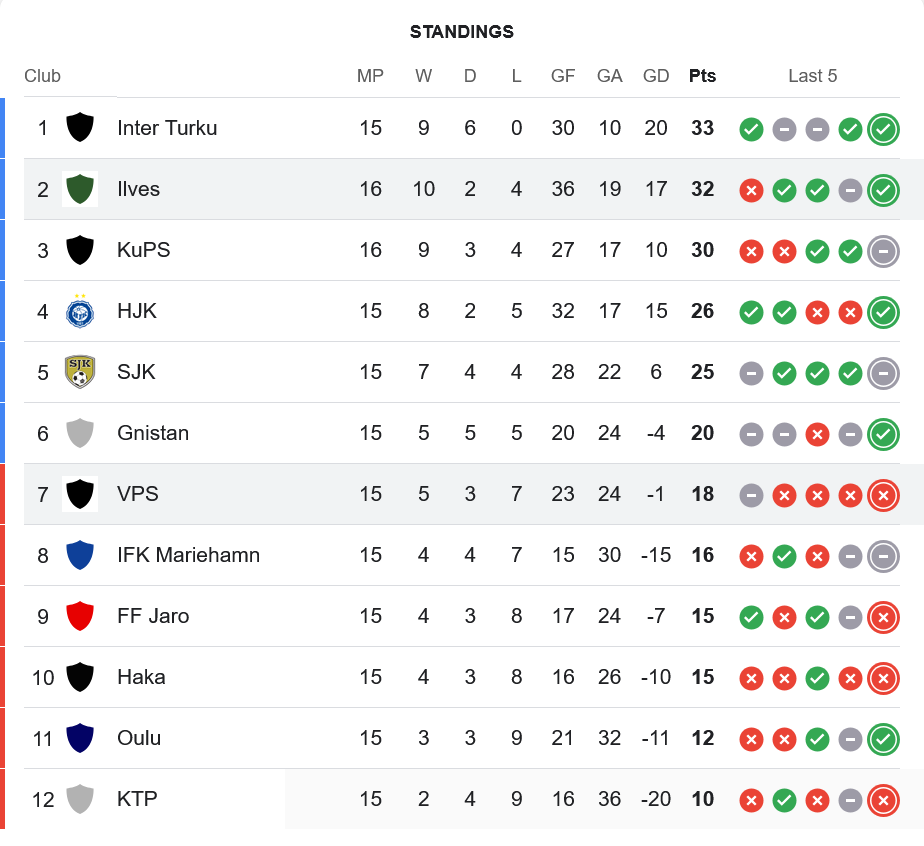The image size is (924, 846).
Task: Click the MP column header
Action: click(x=371, y=76)
